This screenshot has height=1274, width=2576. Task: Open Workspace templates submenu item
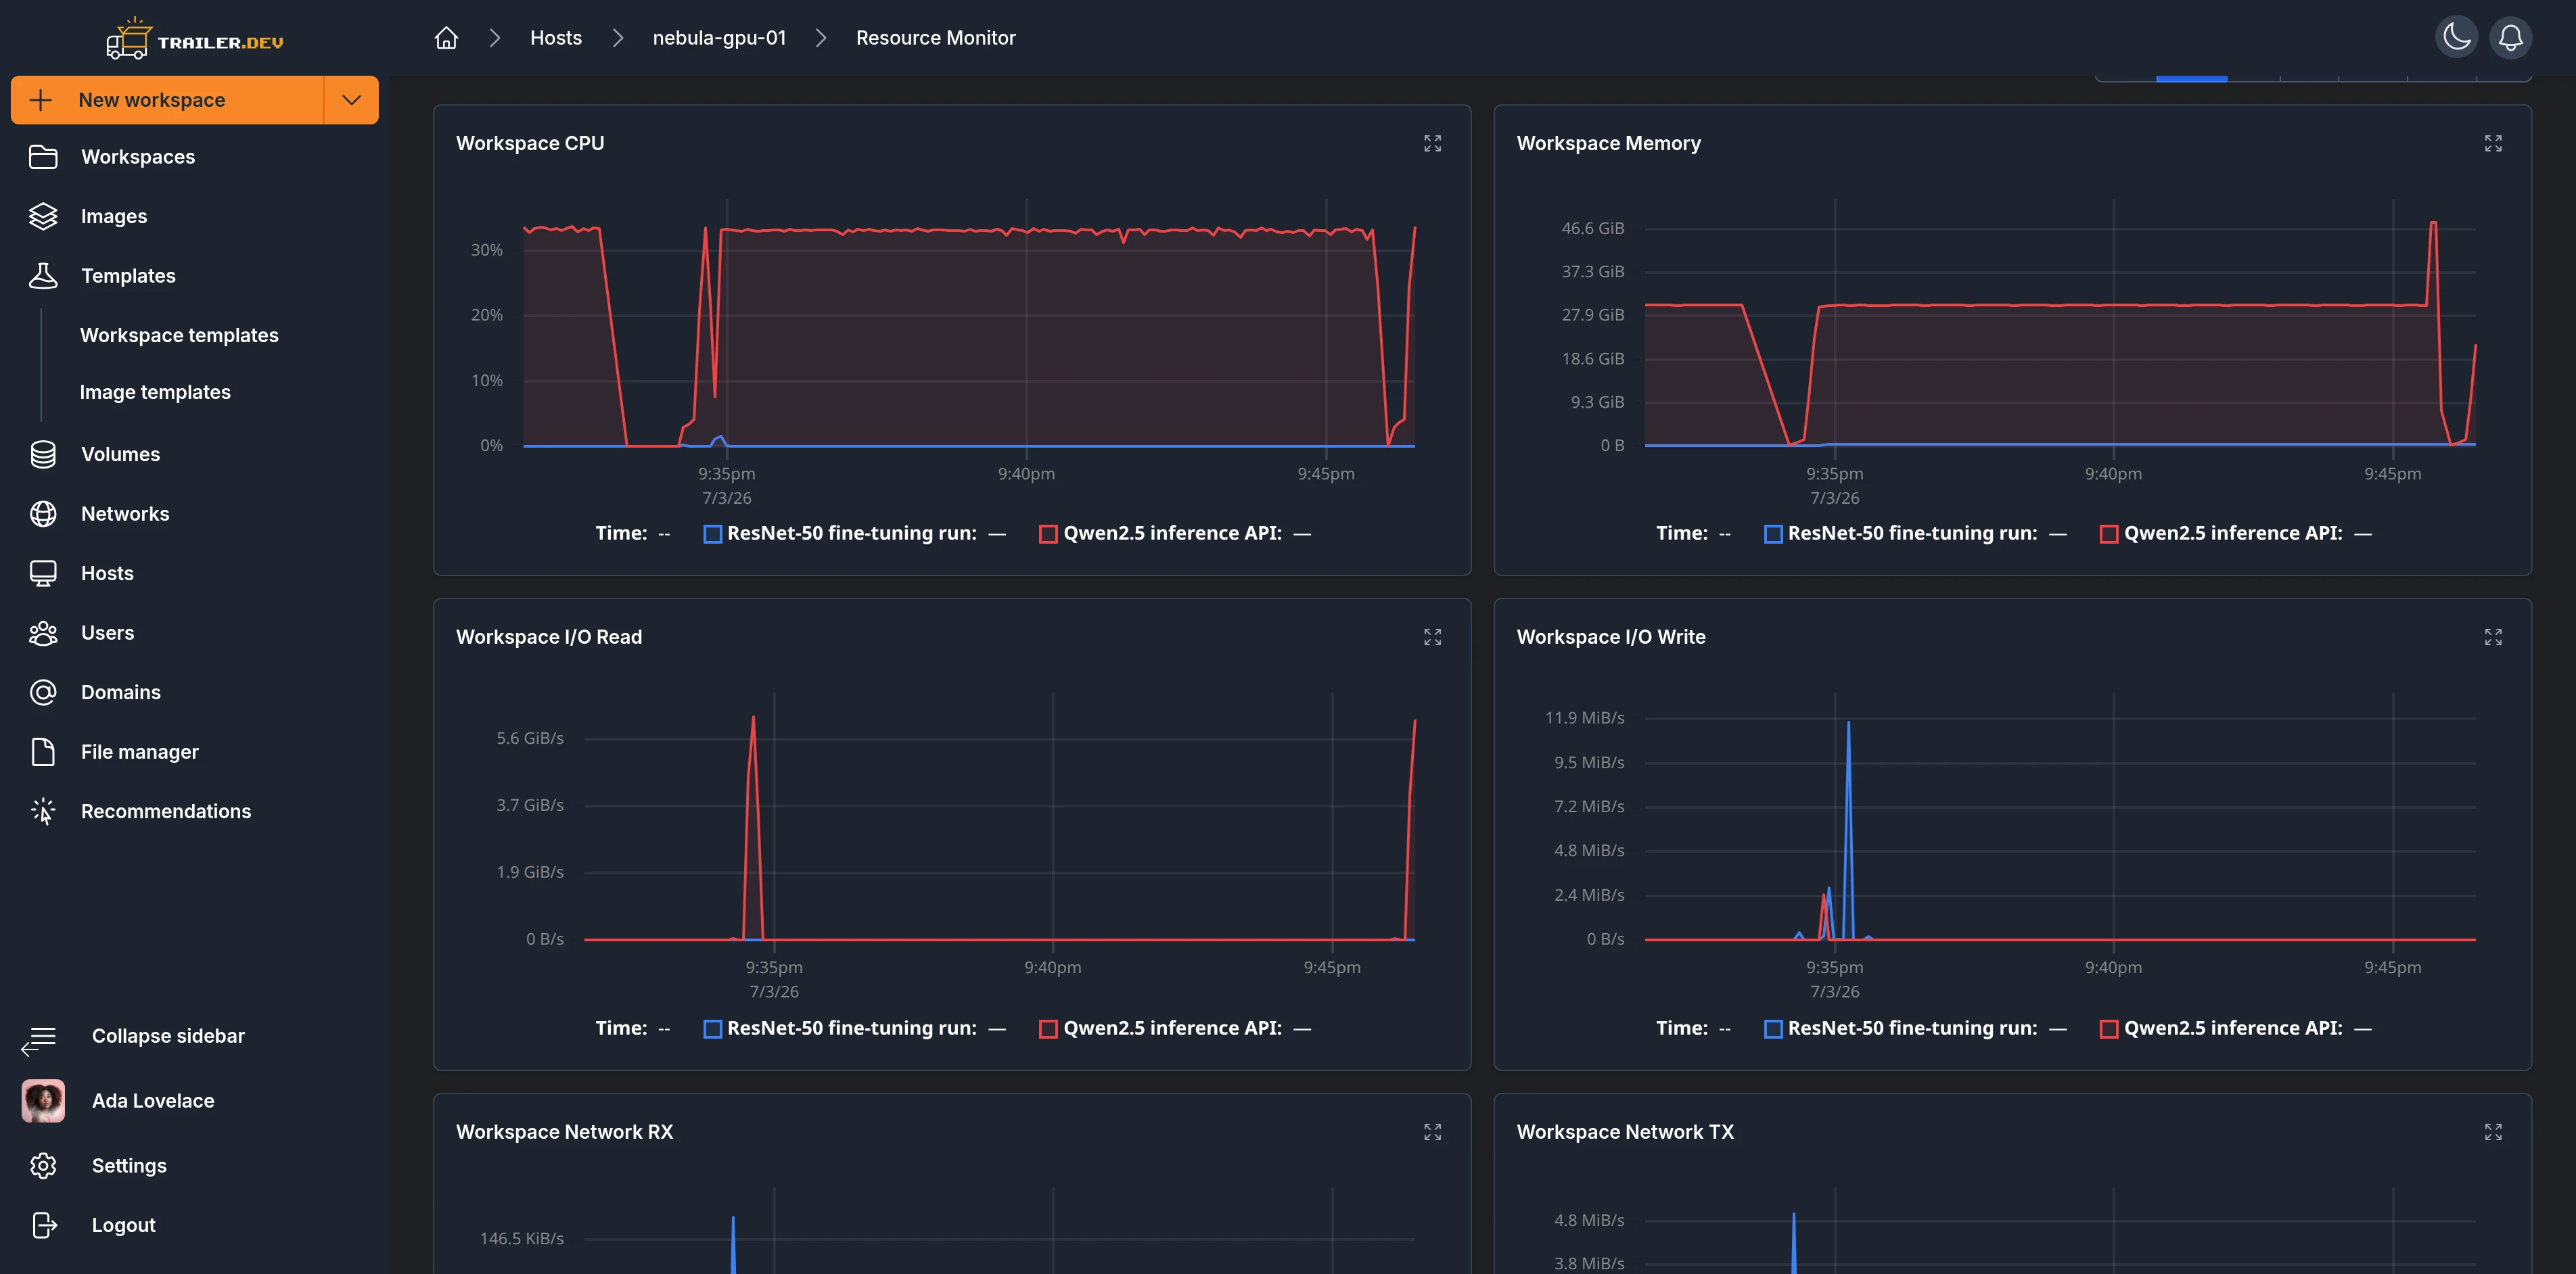[x=179, y=335]
